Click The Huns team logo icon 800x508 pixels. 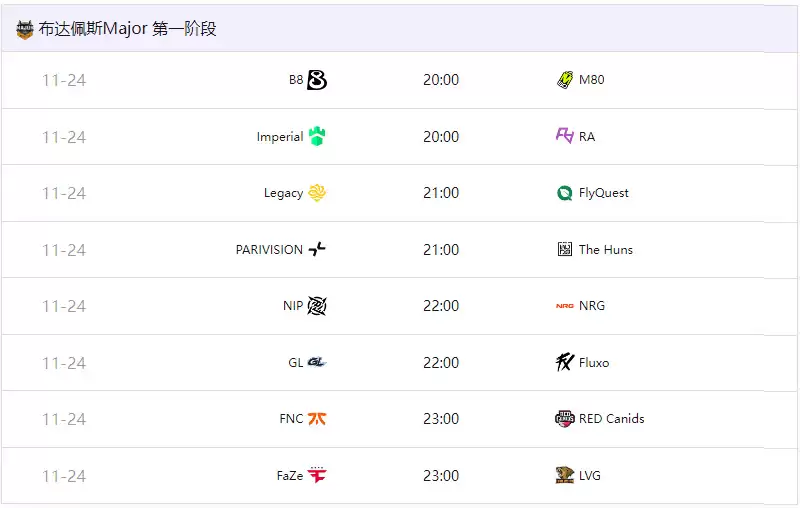click(x=565, y=249)
